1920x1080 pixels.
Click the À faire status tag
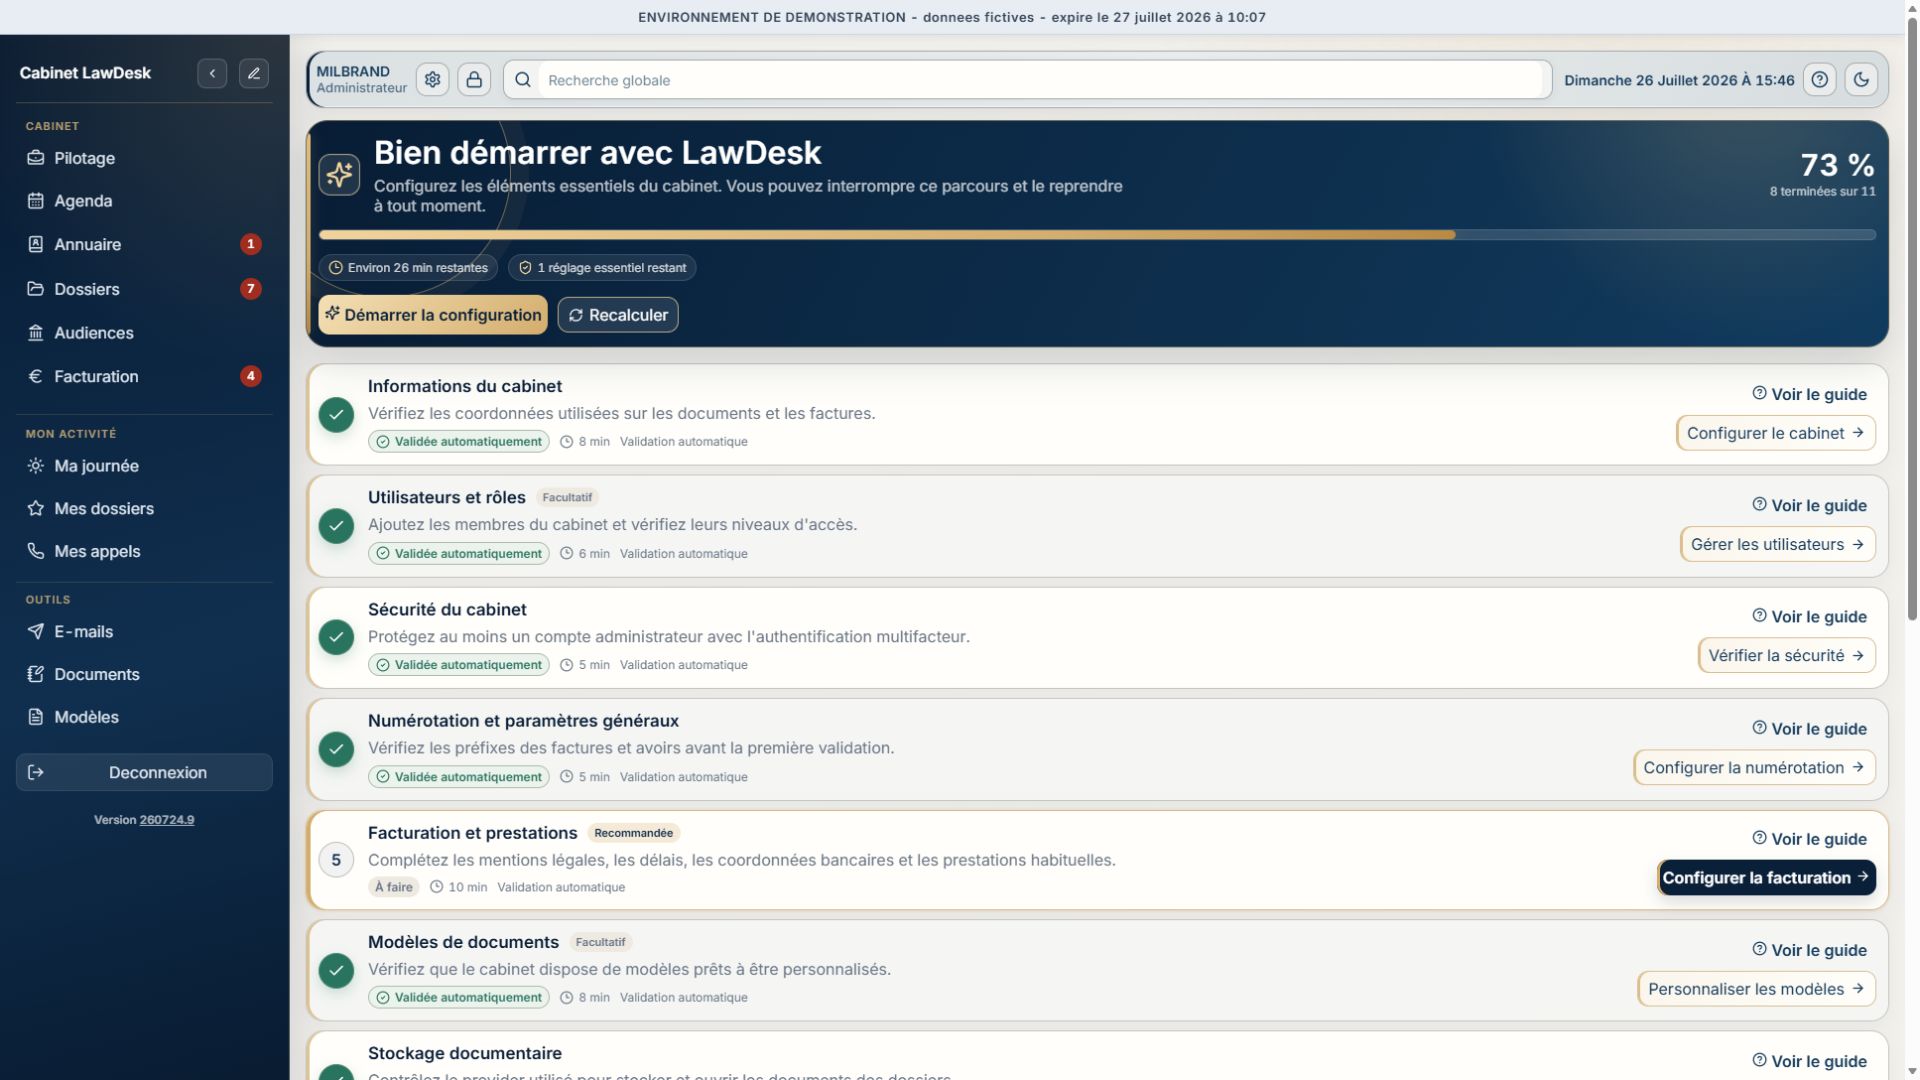pyautogui.click(x=393, y=887)
